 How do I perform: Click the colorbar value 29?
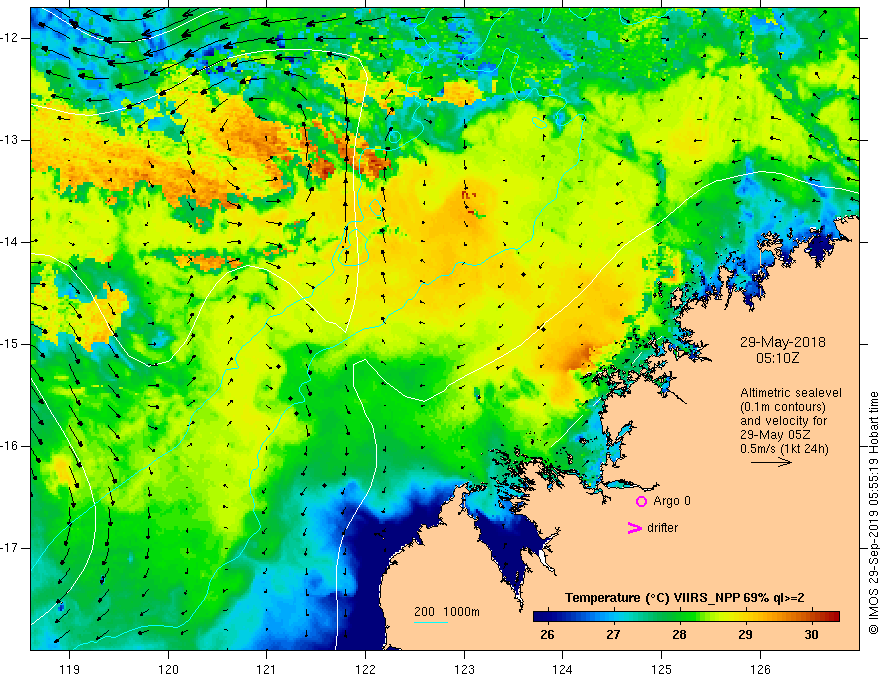pyautogui.click(x=745, y=635)
